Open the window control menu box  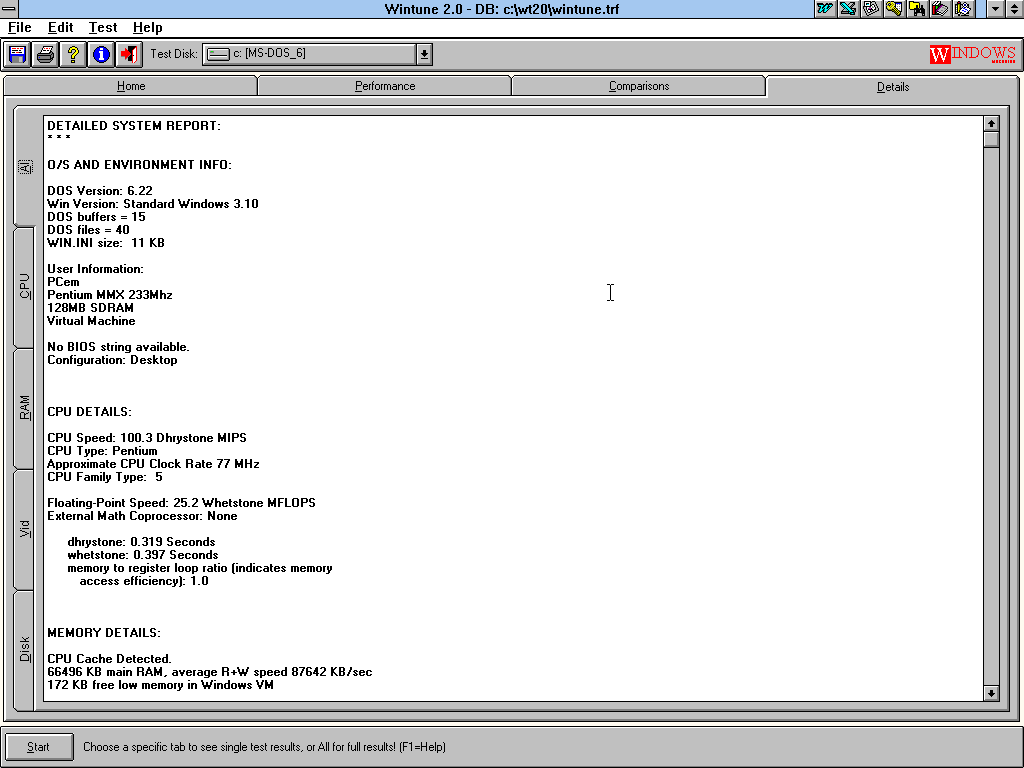tap(9, 9)
